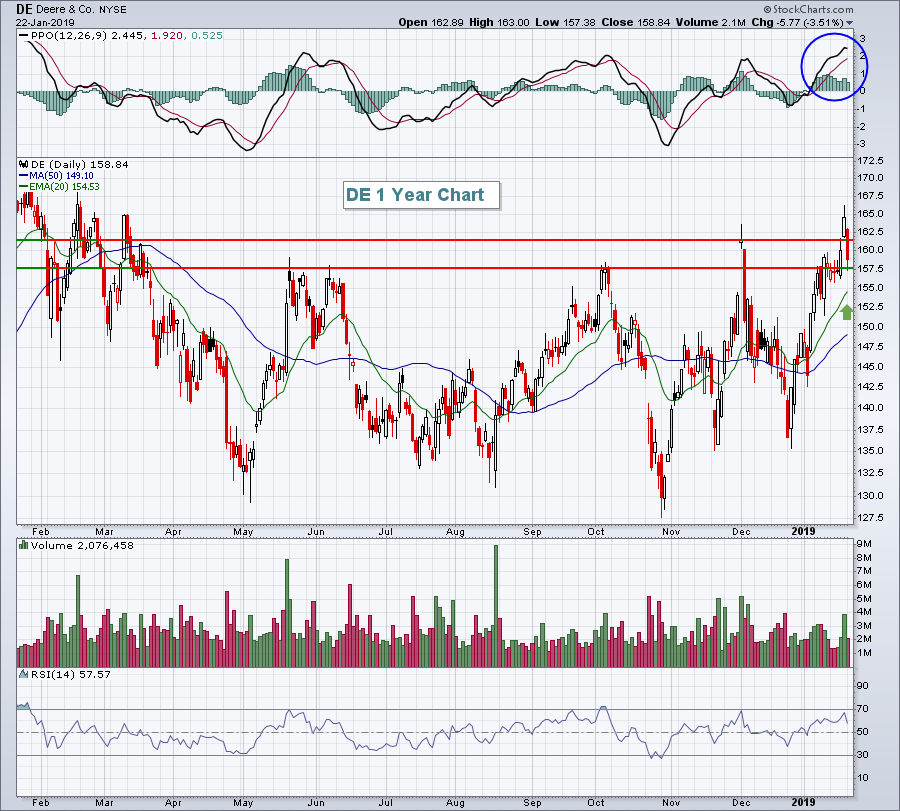Click the May label under the price panel
Viewport: 900px width, 811px height.
pos(243,532)
